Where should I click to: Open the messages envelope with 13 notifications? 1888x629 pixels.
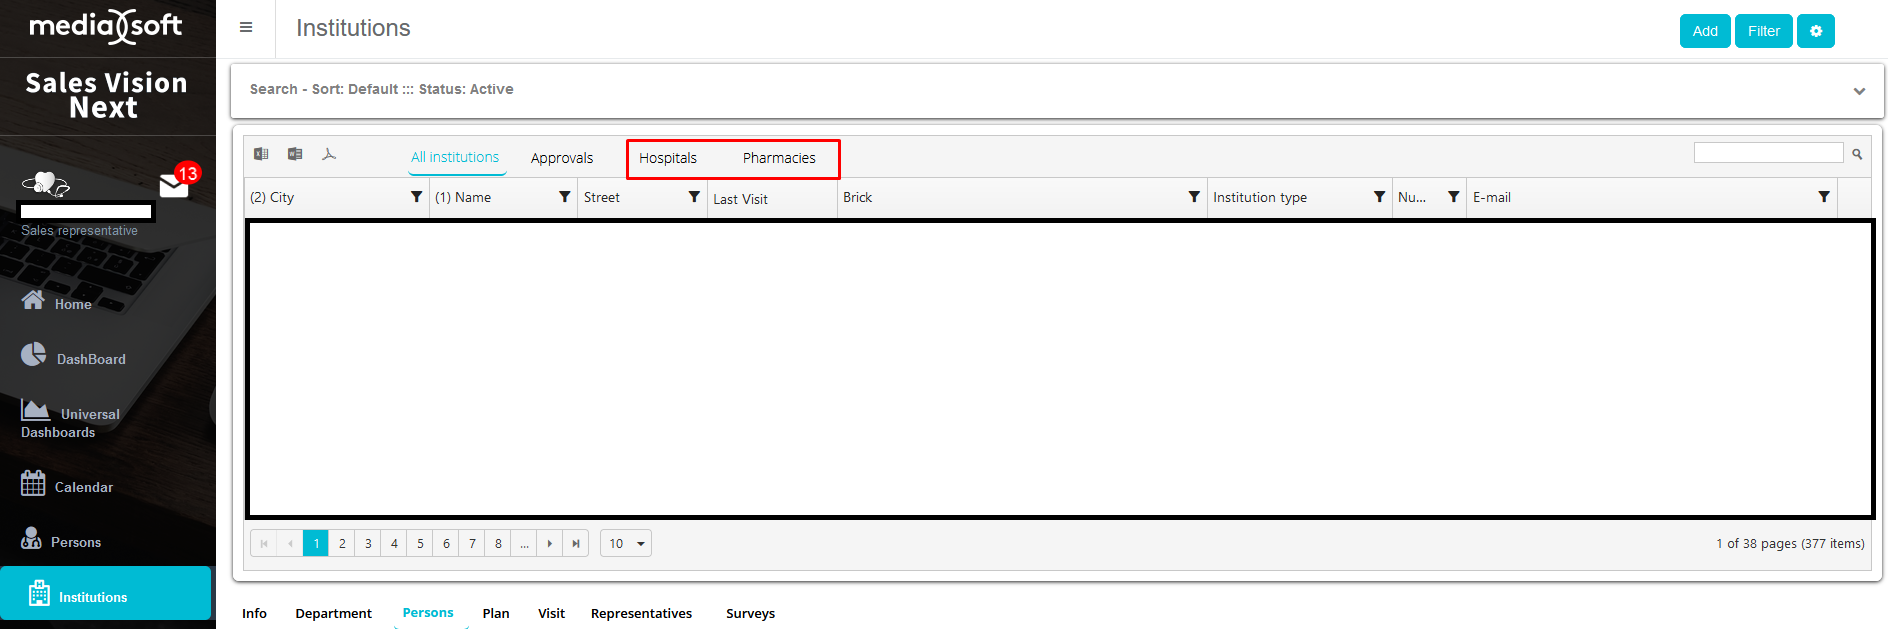coord(174,185)
